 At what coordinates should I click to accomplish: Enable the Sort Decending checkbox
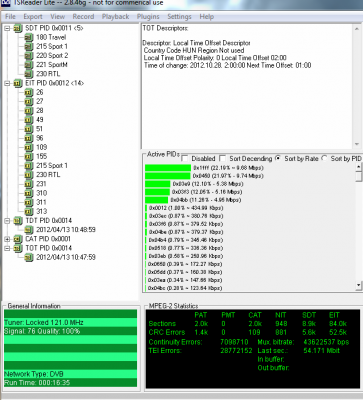click(x=223, y=159)
